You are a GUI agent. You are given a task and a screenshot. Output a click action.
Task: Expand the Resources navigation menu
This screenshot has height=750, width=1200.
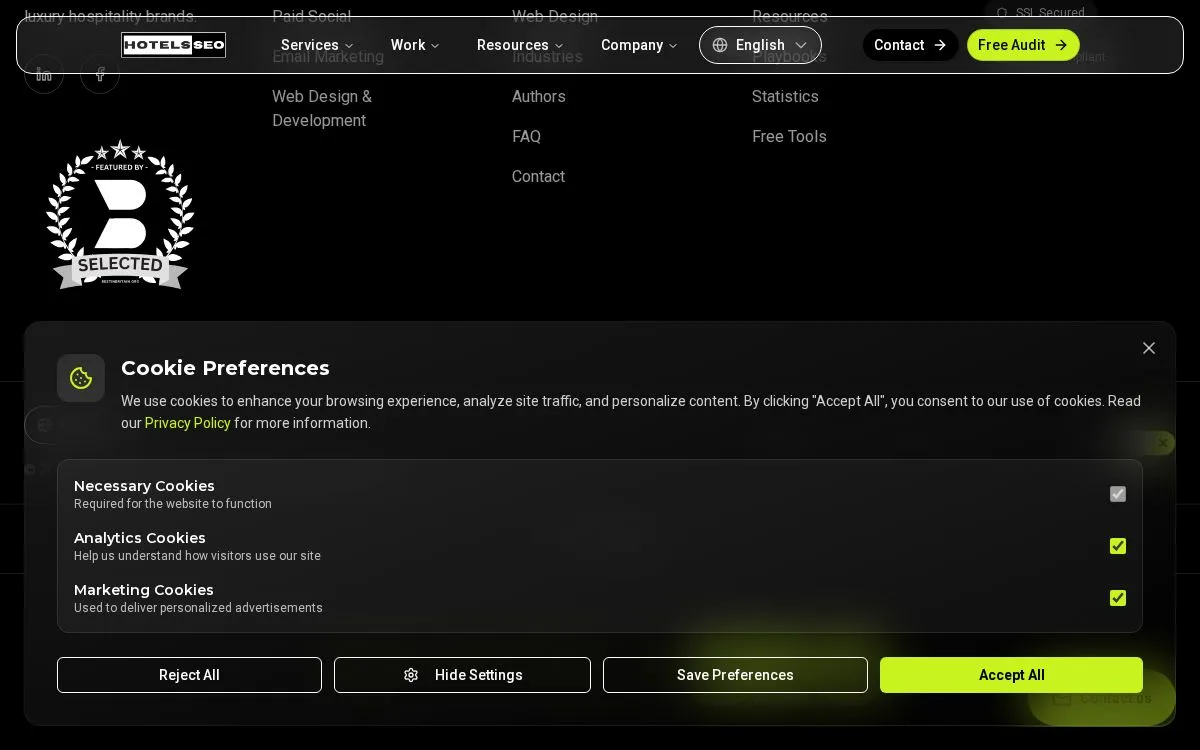coord(520,45)
